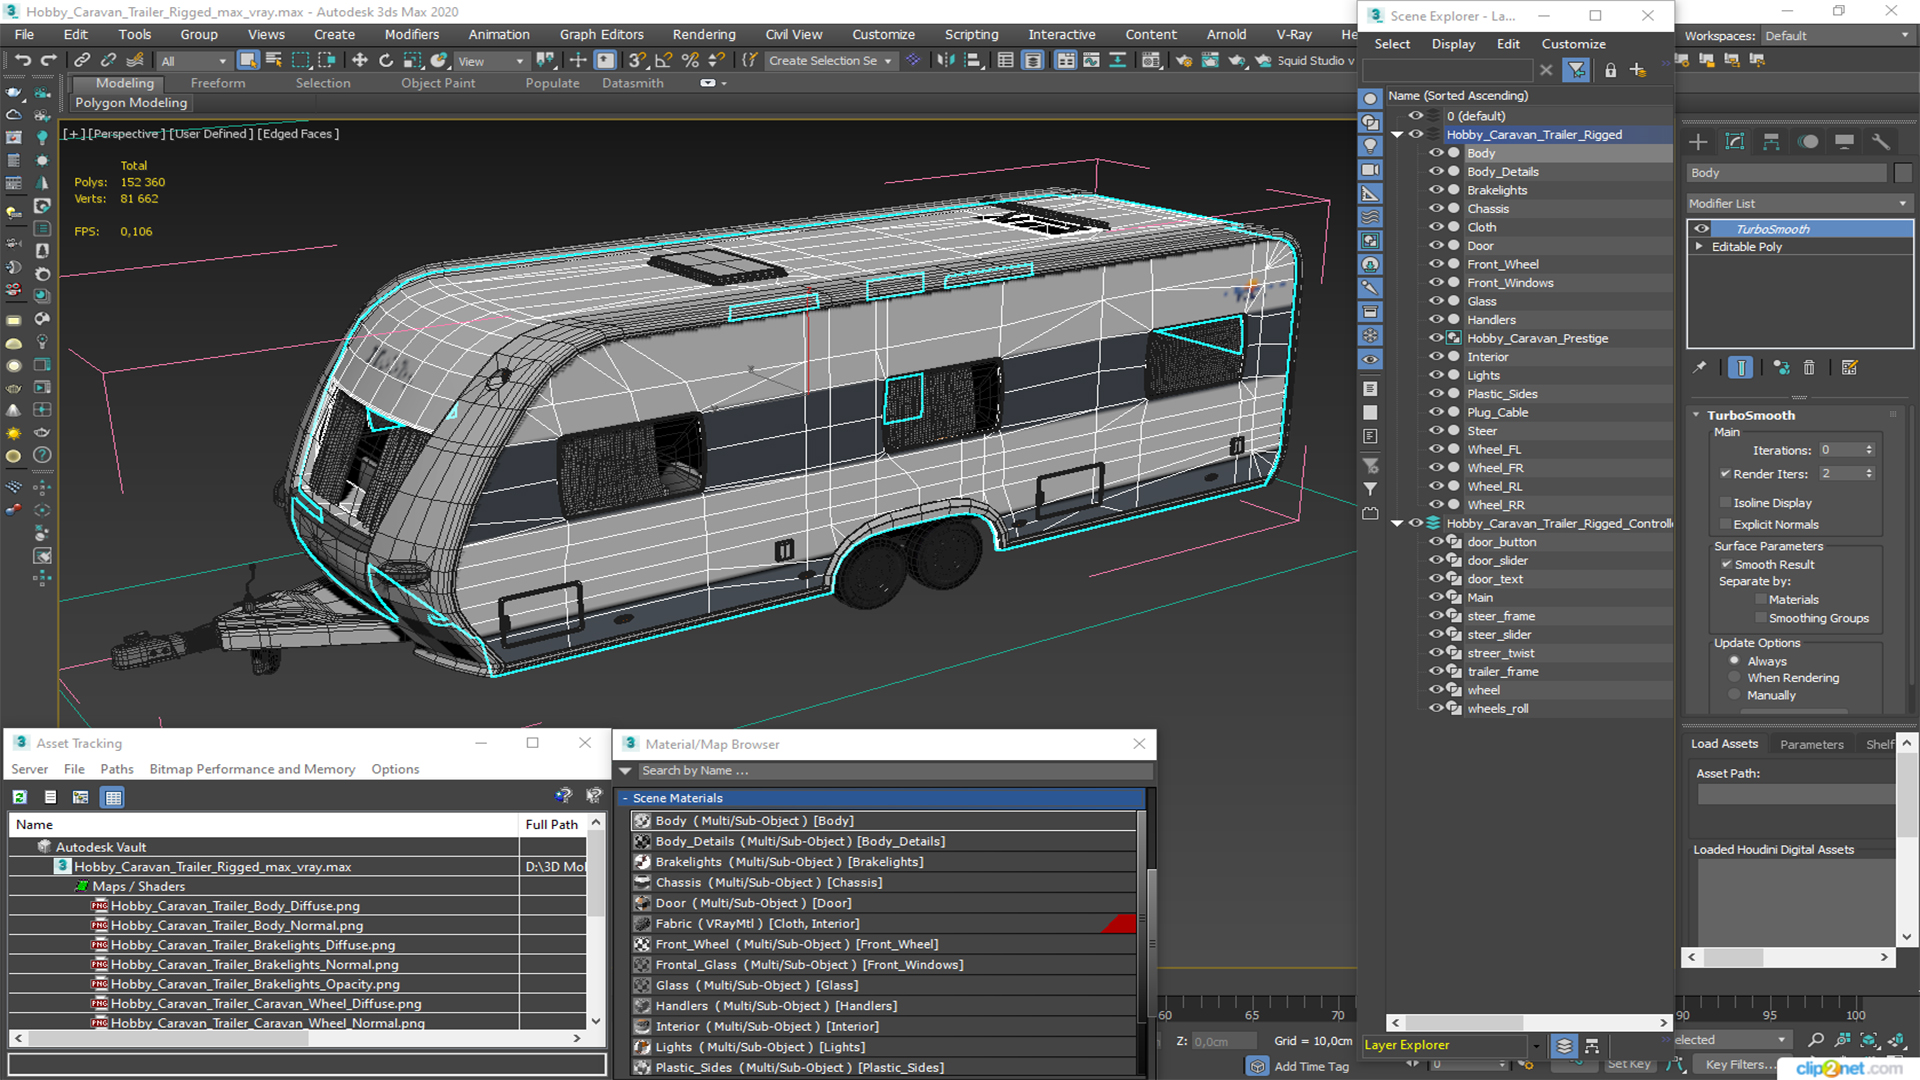Viewport: 1920px width, 1080px height.
Task: Open the reference coordinate View dropdown
Action: tap(491, 61)
